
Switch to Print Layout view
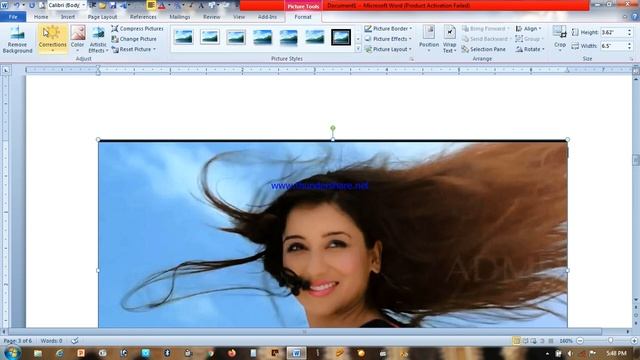click(x=516, y=340)
